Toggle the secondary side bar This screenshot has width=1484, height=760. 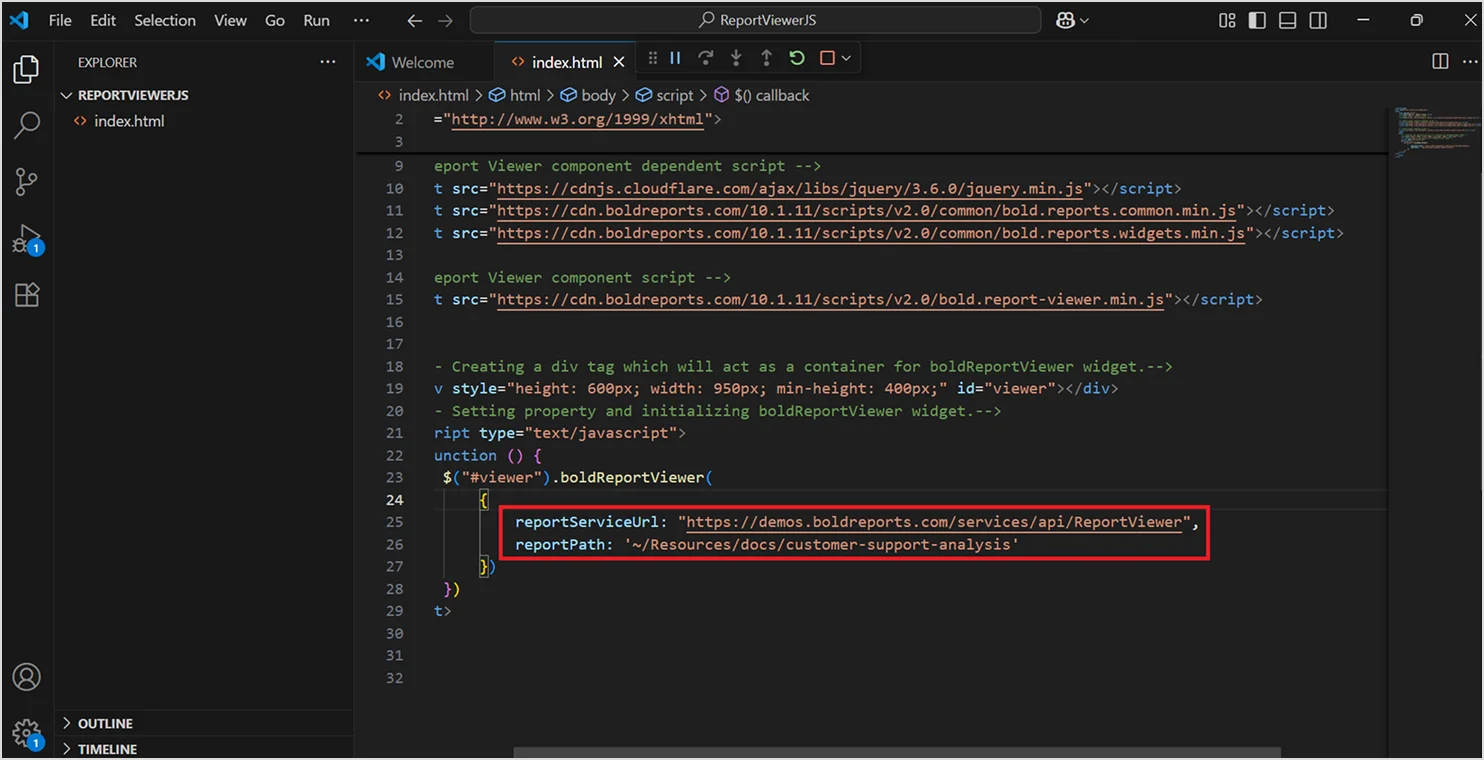coord(1318,21)
